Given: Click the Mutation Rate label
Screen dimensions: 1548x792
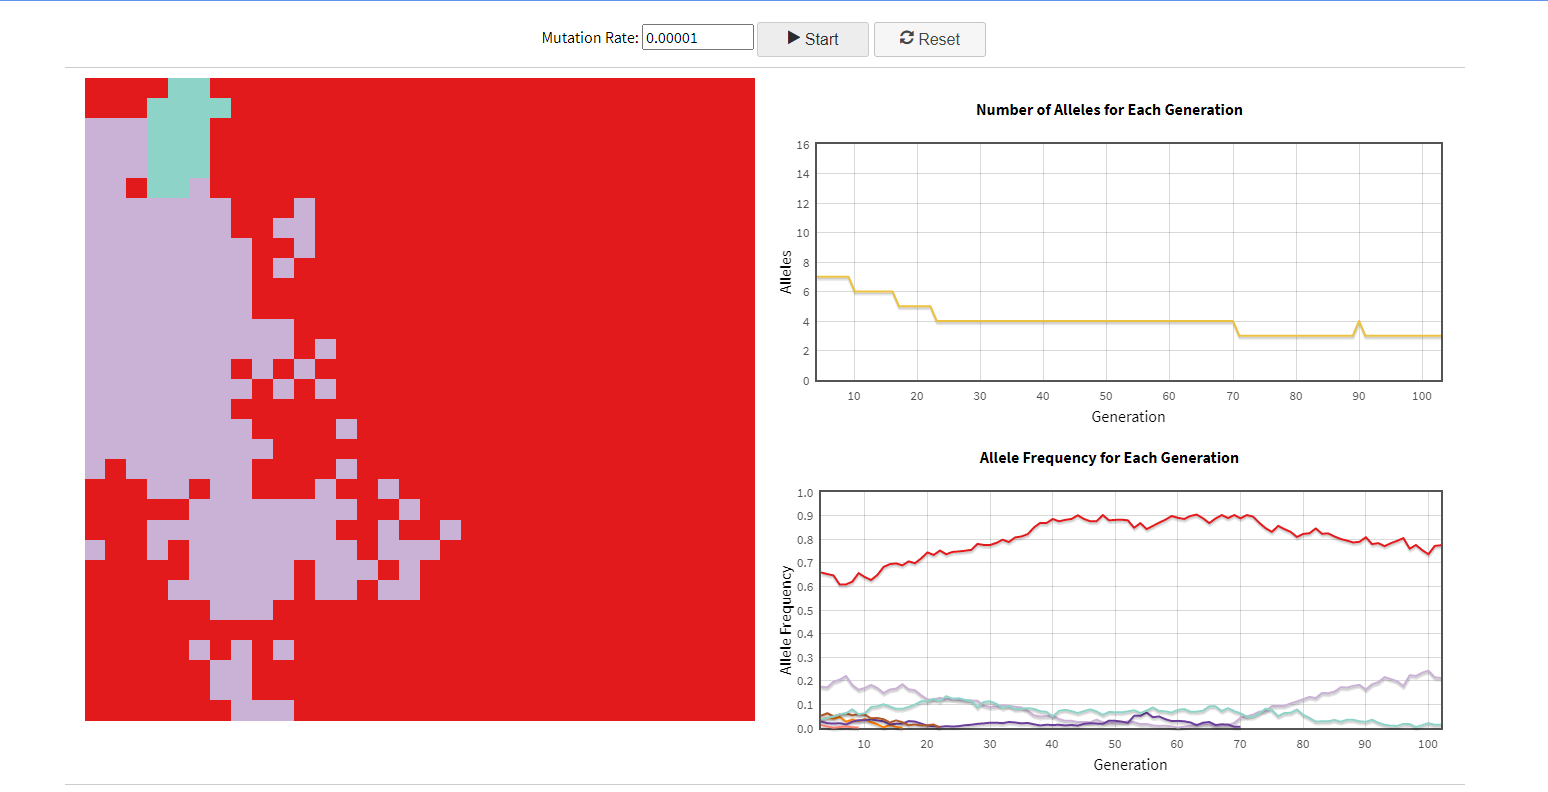Looking at the screenshot, I should [x=589, y=38].
